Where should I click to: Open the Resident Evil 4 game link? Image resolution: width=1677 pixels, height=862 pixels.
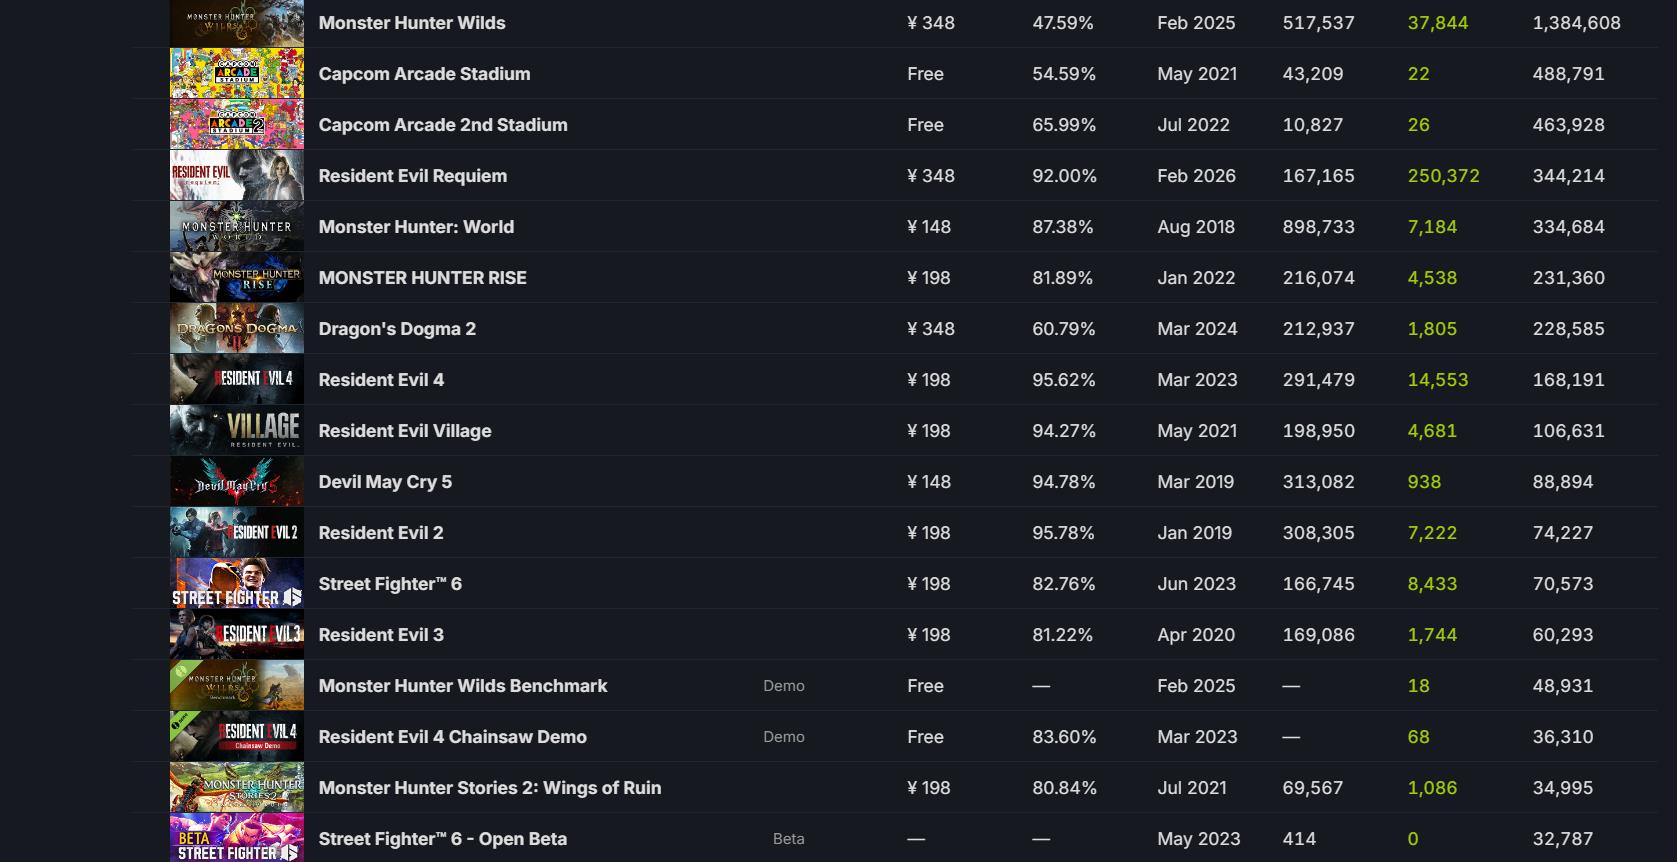[381, 380]
